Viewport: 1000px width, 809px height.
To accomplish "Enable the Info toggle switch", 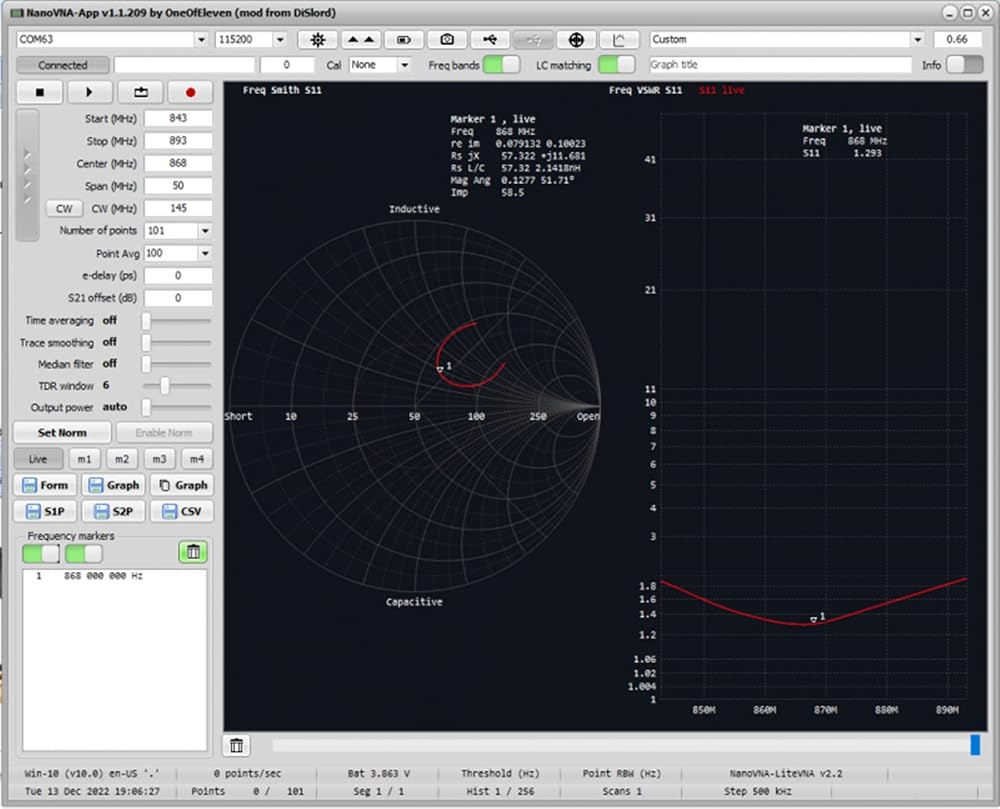I will pyautogui.click(x=964, y=64).
